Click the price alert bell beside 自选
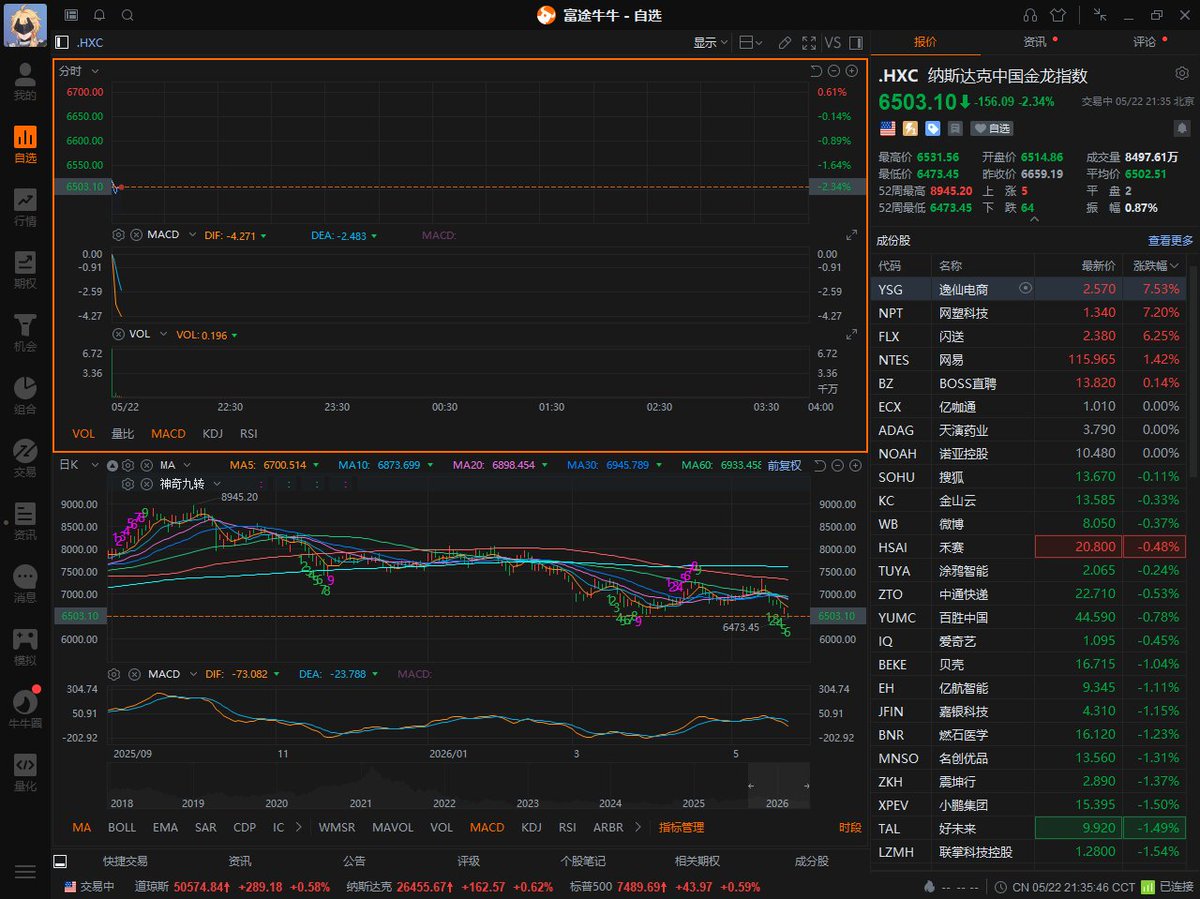This screenshot has height=899, width=1200. tap(1181, 128)
